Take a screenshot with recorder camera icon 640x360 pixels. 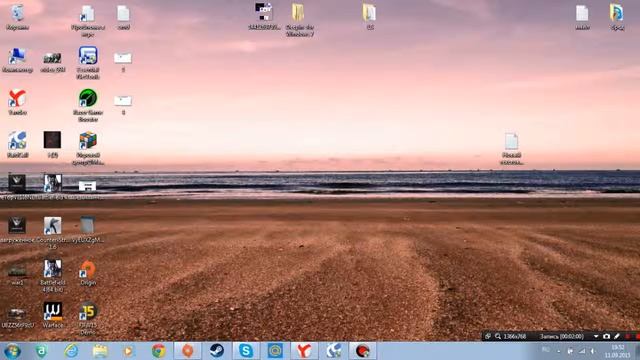click(x=607, y=336)
